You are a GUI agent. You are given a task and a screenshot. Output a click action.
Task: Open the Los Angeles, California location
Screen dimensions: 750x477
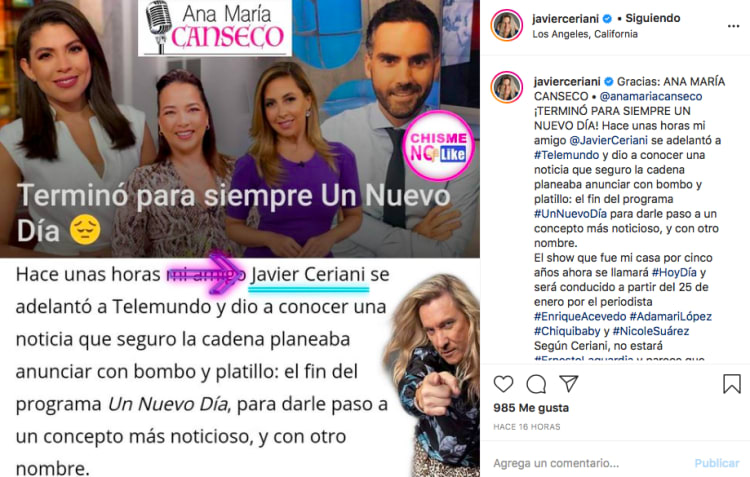tap(585, 34)
